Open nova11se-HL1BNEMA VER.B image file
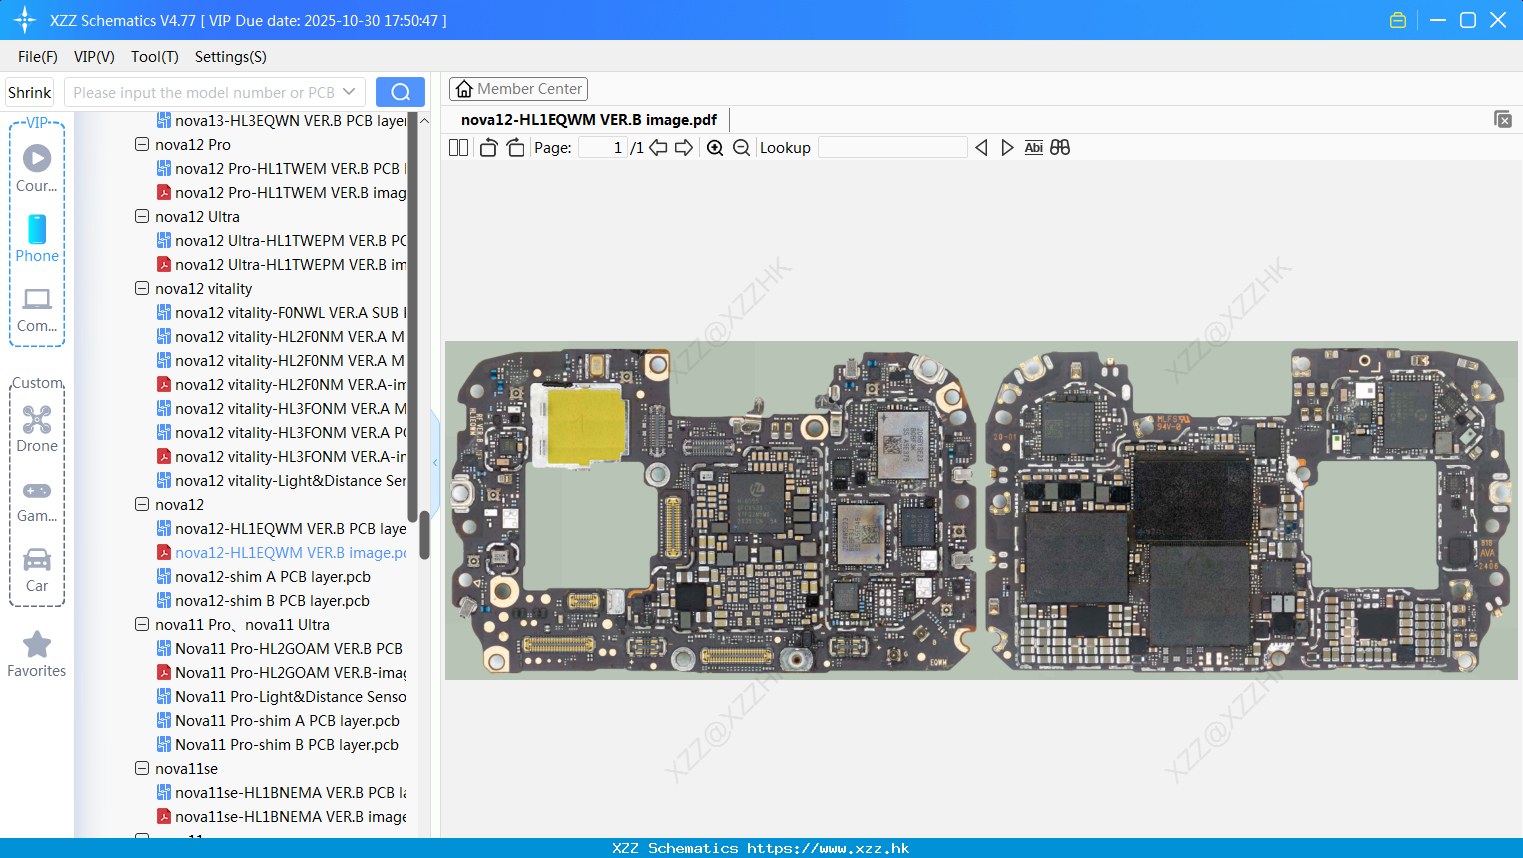The image size is (1523, 858). tap(282, 816)
